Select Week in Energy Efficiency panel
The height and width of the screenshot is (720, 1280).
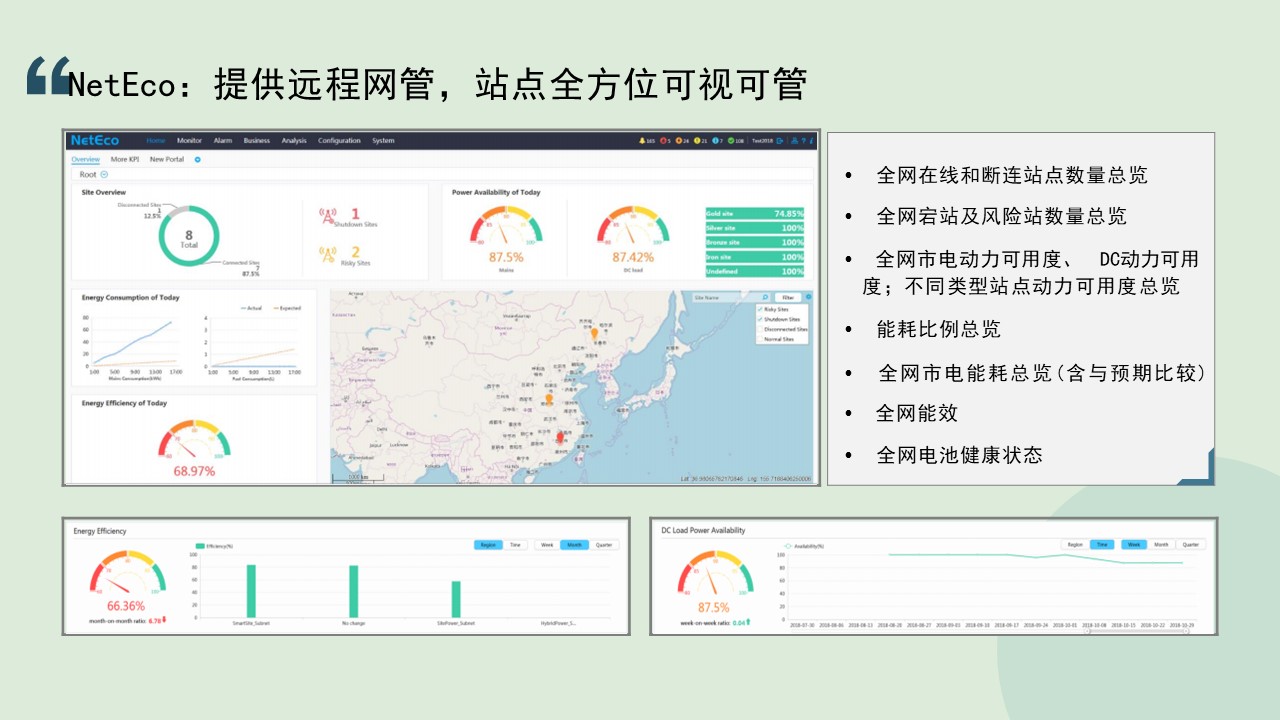[x=547, y=545]
